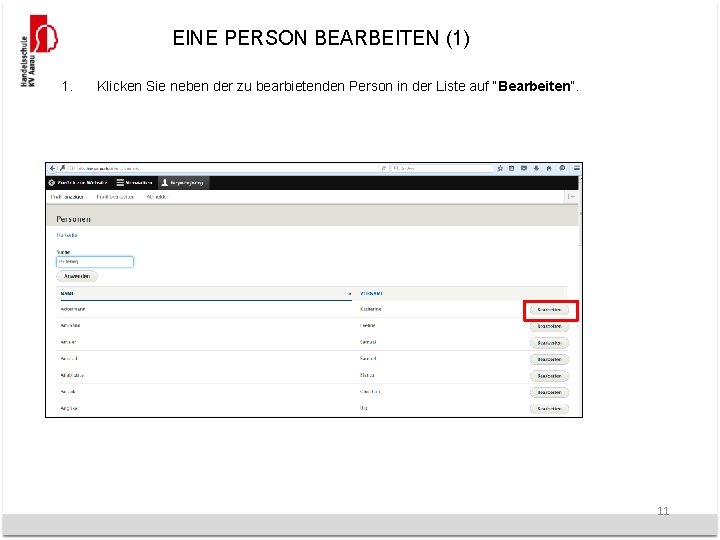Open the Verwalten menu in admin bar

coord(134,183)
